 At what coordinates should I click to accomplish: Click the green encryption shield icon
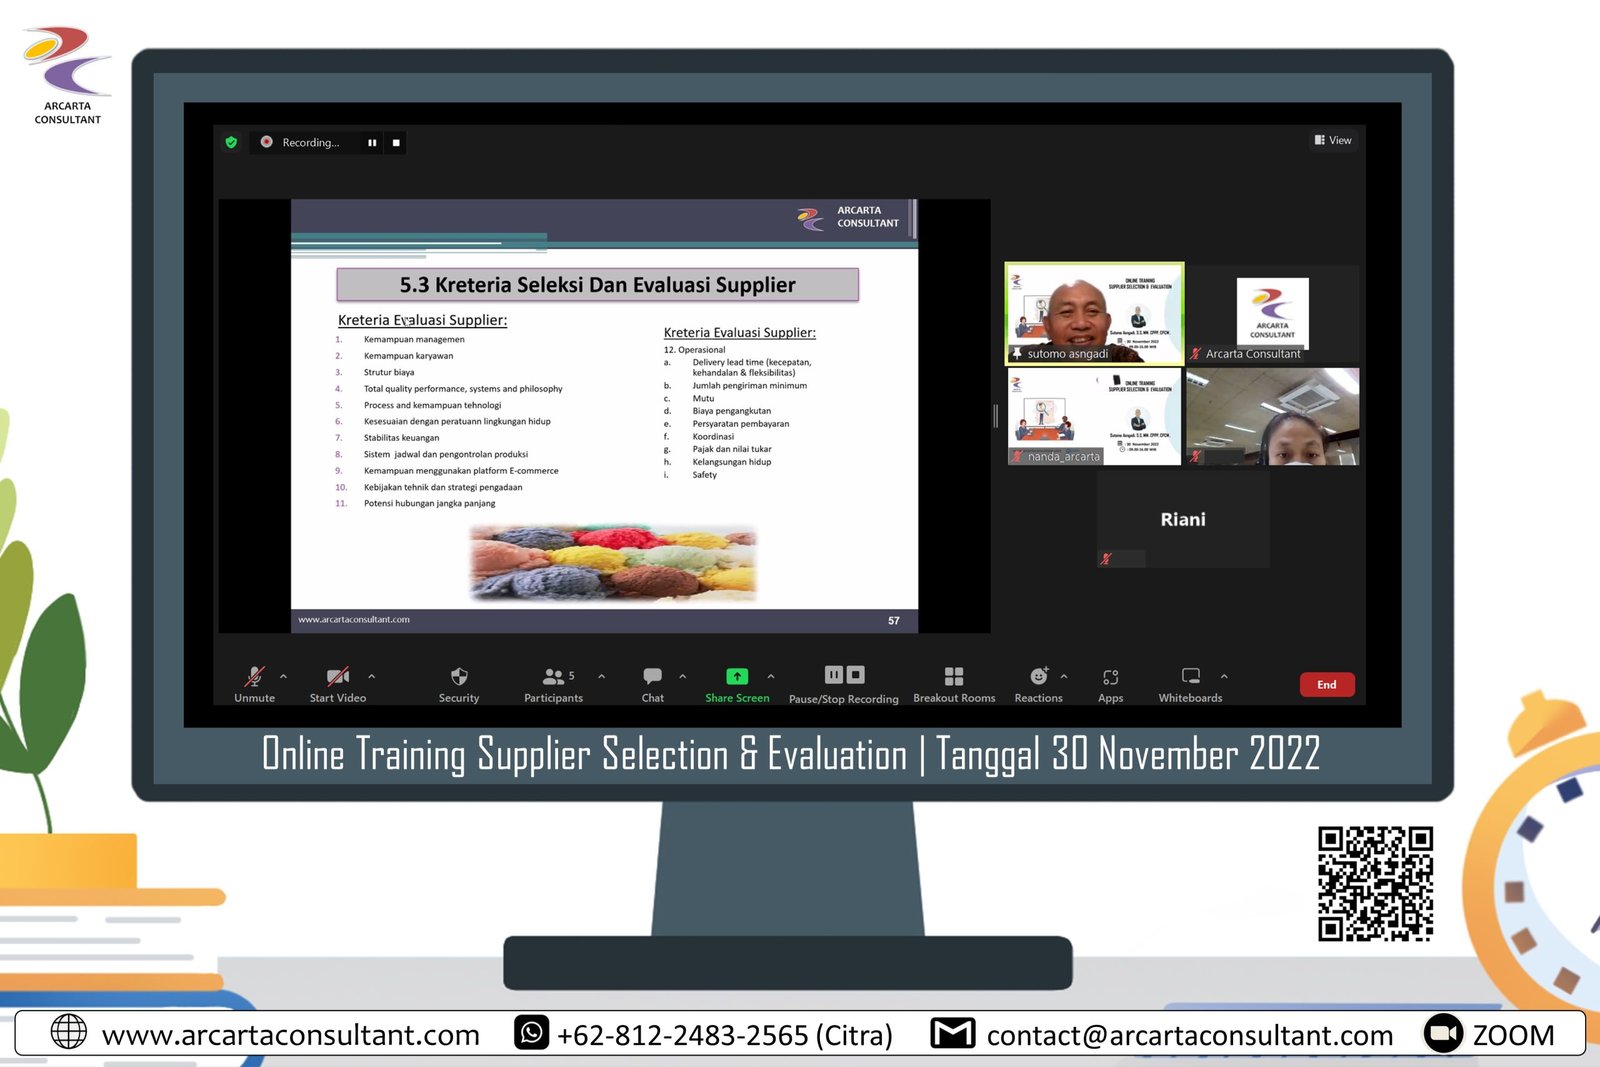coord(231,142)
